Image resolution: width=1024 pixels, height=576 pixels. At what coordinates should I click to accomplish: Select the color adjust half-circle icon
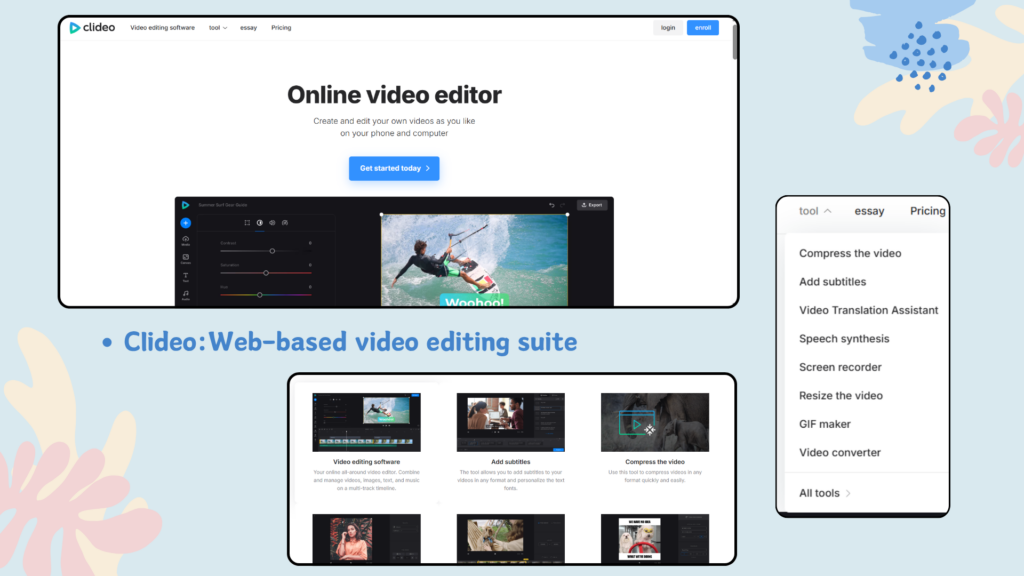[x=260, y=223]
